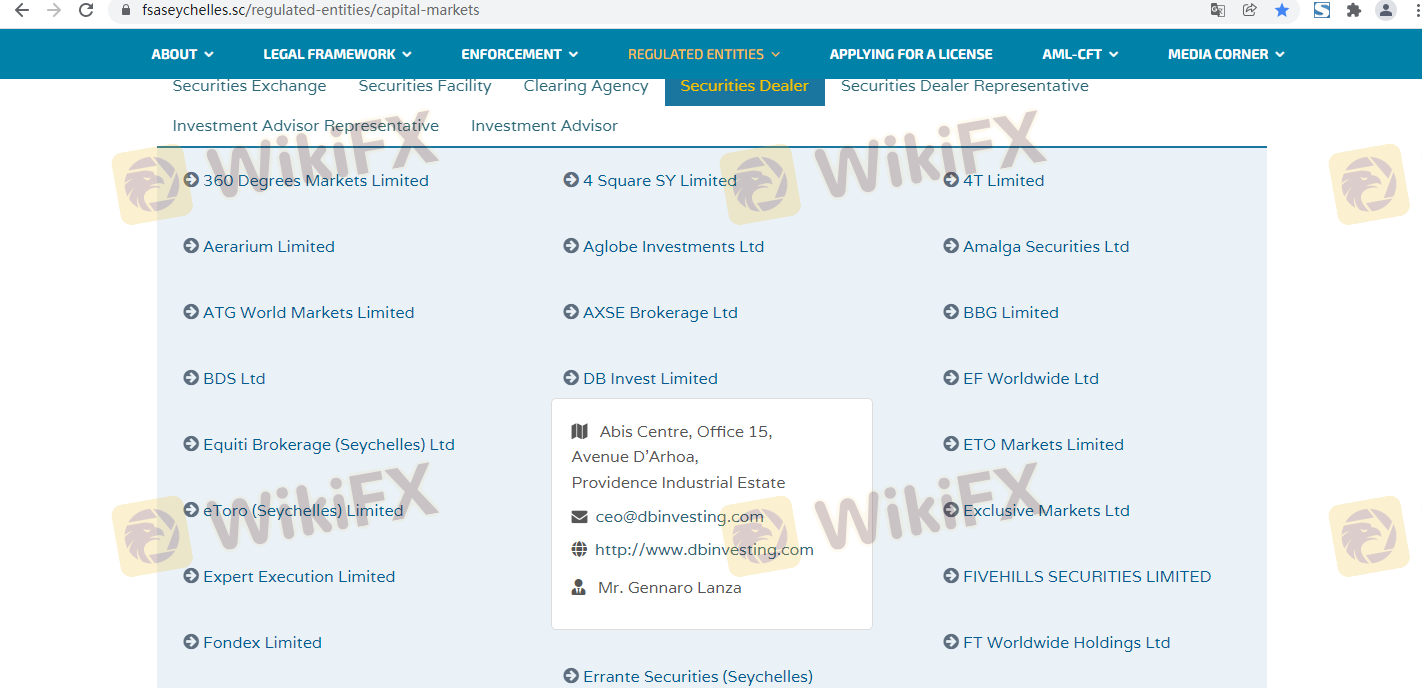The image size is (1422, 688).
Task: Open the browser profile avatar icon
Action: coord(1385,10)
